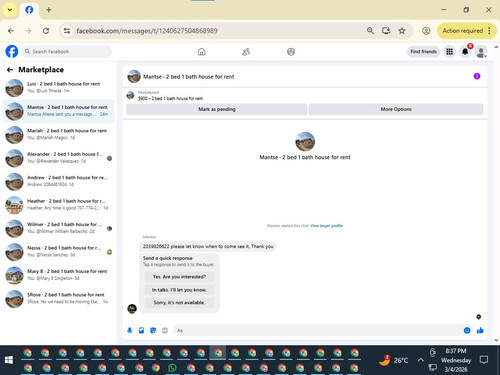The image size is (500, 375).
Task: Open the emoji picker in message box
Action: click(467, 330)
